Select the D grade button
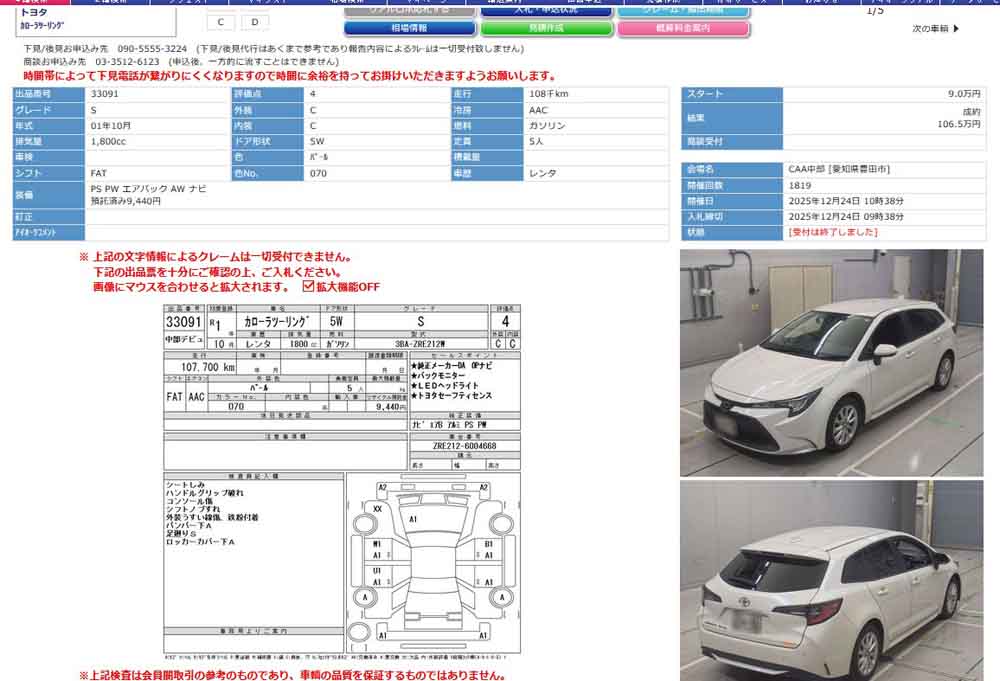The height and width of the screenshot is (681, 1000). tap(254, 21)
